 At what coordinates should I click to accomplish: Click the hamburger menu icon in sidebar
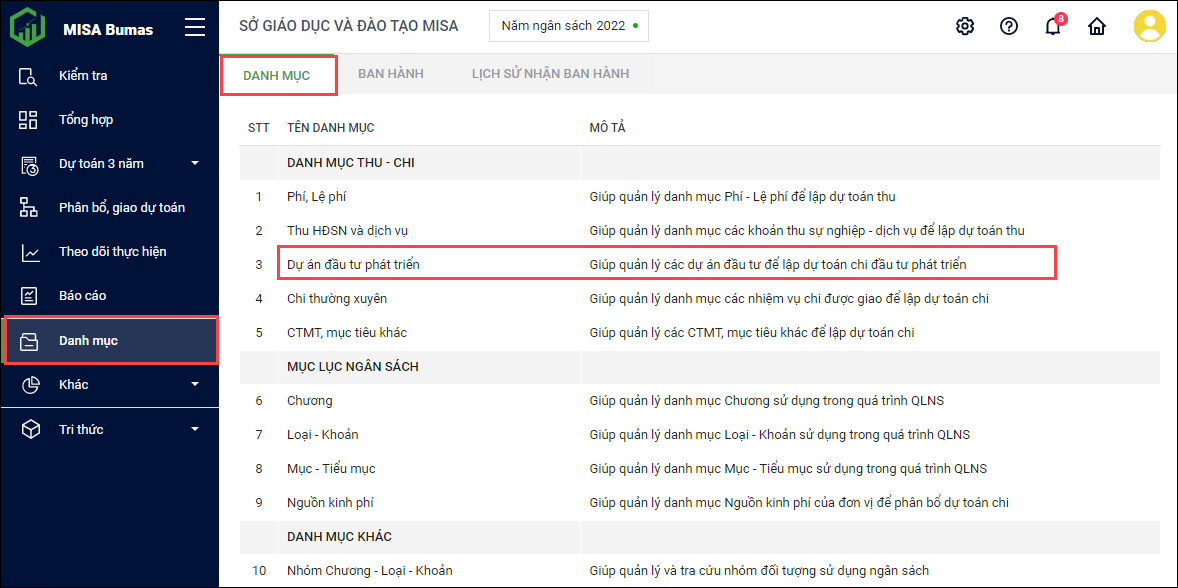[x=195, y=28]
